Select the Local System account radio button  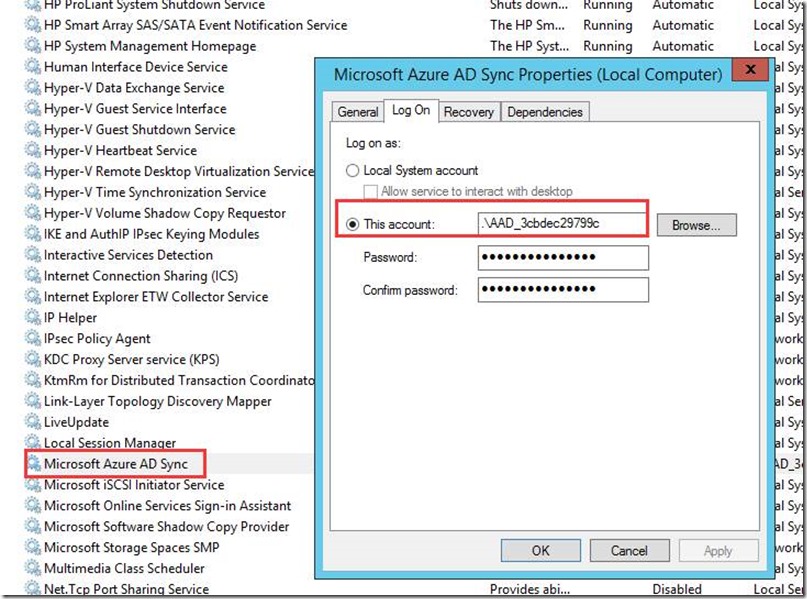click(353, 170)
